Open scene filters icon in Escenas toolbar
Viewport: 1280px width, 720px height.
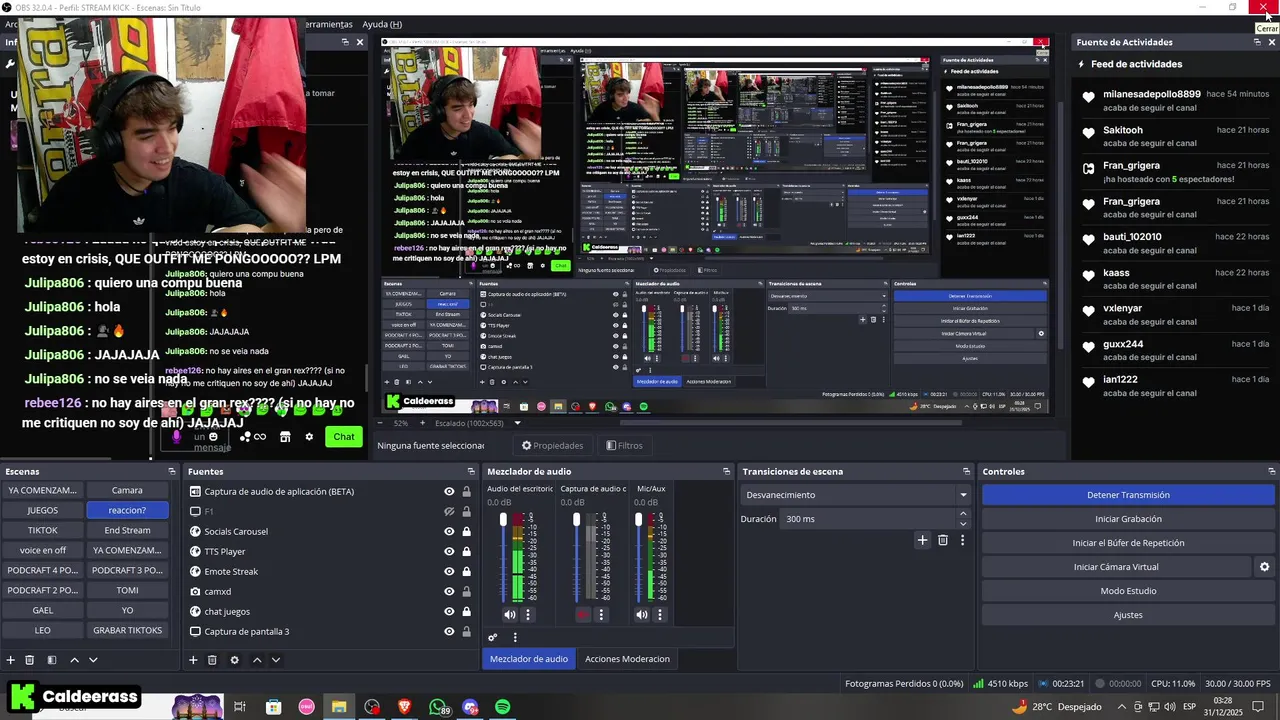[51, 660]
